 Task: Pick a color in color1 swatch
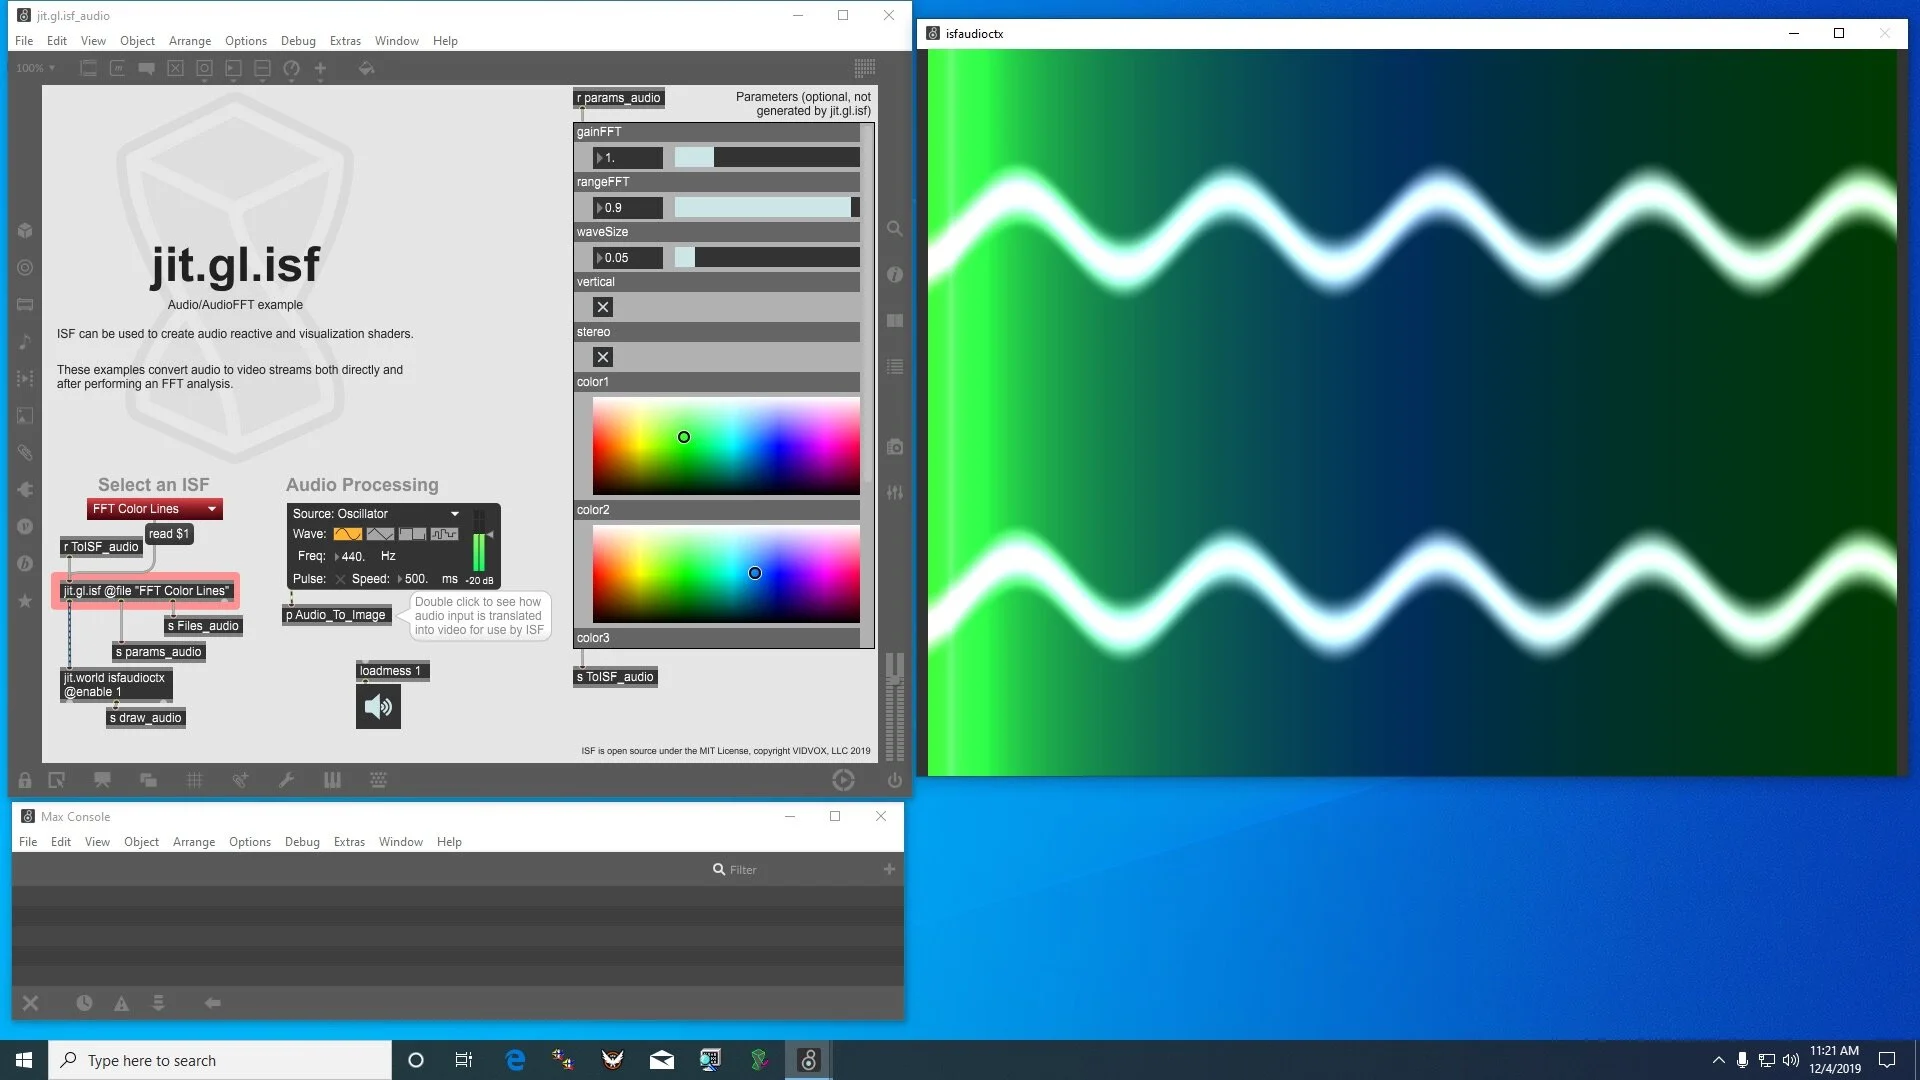(726, 446)
